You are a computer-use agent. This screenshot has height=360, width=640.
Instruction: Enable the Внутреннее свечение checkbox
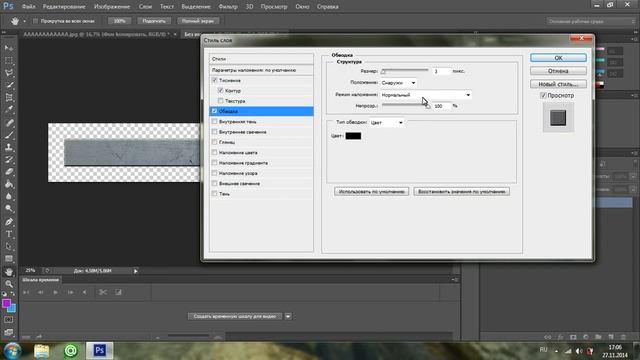click(x=215, y=132)
